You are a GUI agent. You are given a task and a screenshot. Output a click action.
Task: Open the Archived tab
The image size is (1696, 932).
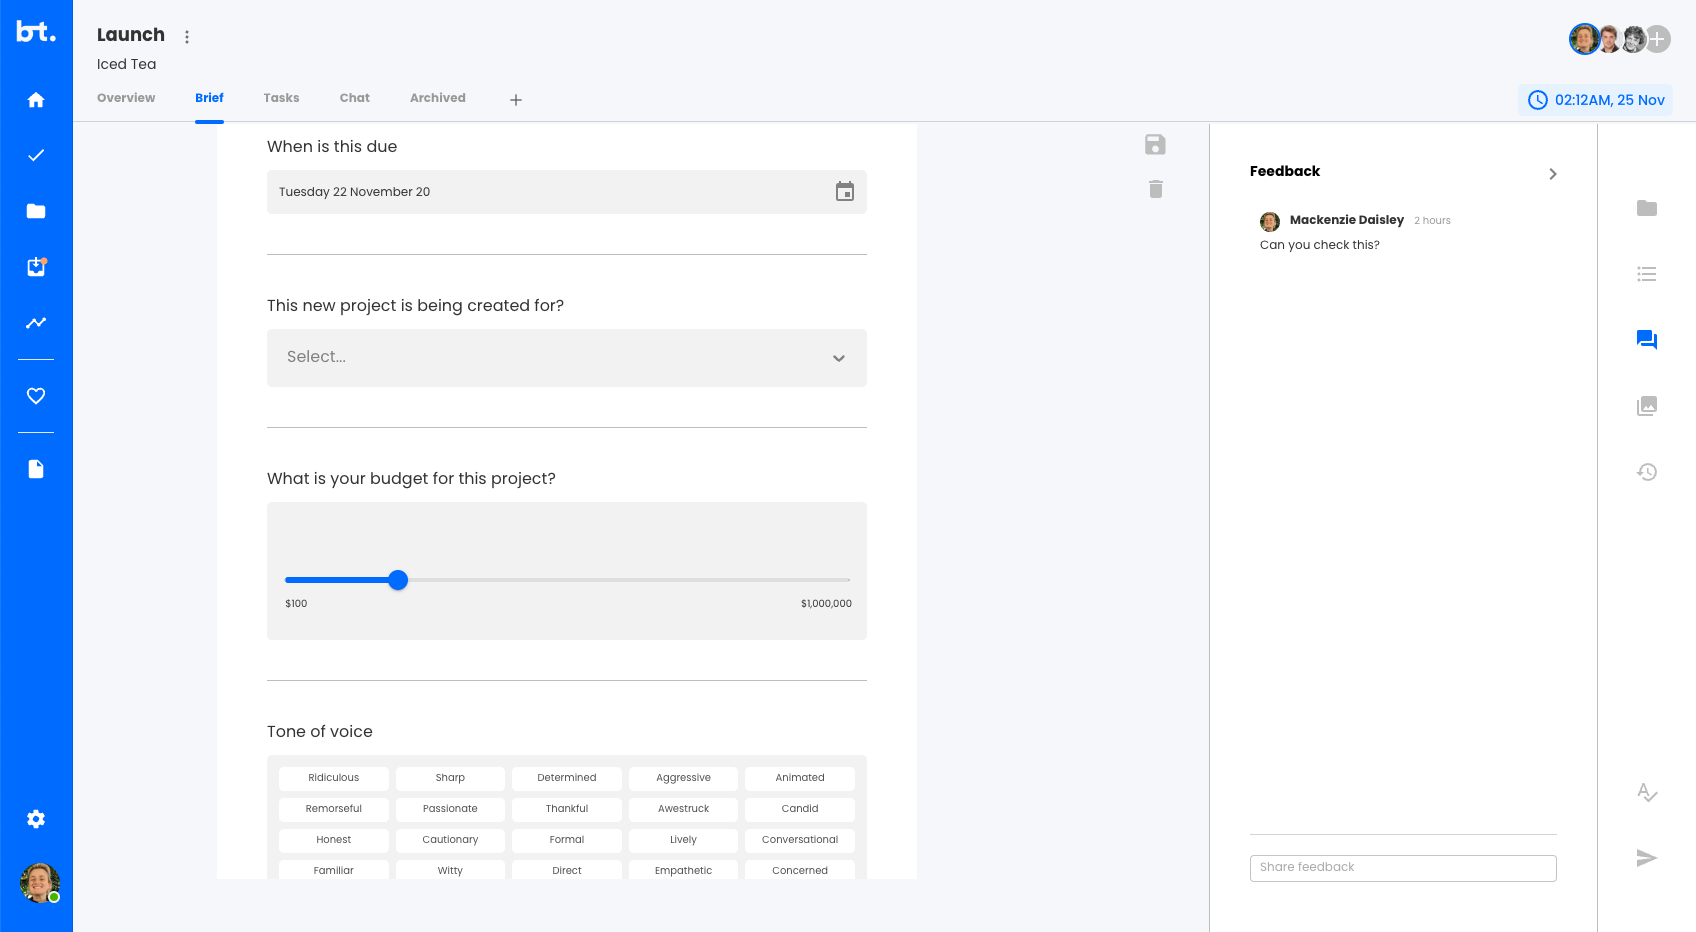pos(438,98)
